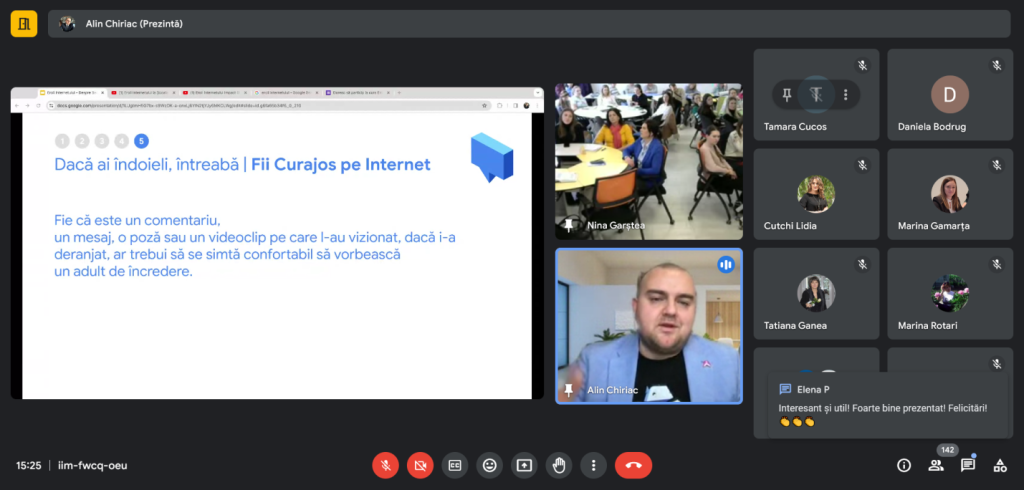Open the emoji reactions picker
Screen dimensions: 1024x490
490,465
